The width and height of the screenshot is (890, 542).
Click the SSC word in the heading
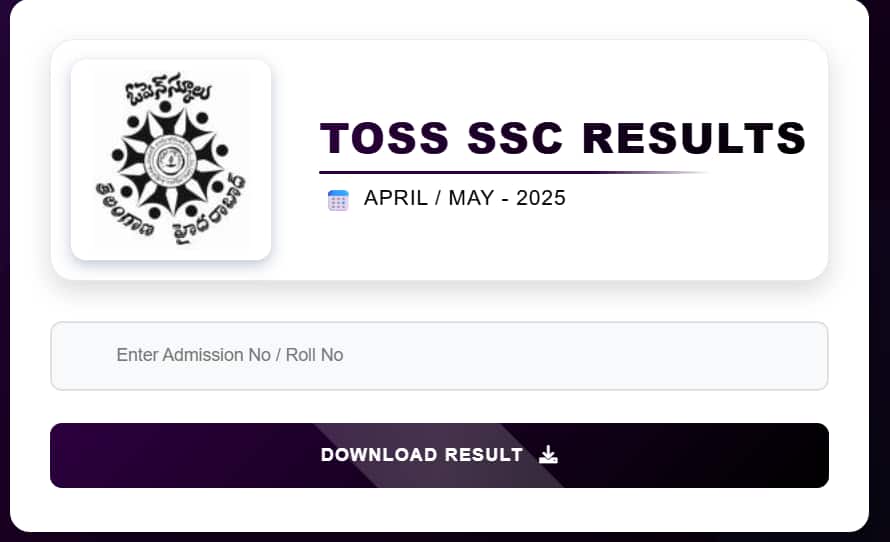click(x=515, y=138)
